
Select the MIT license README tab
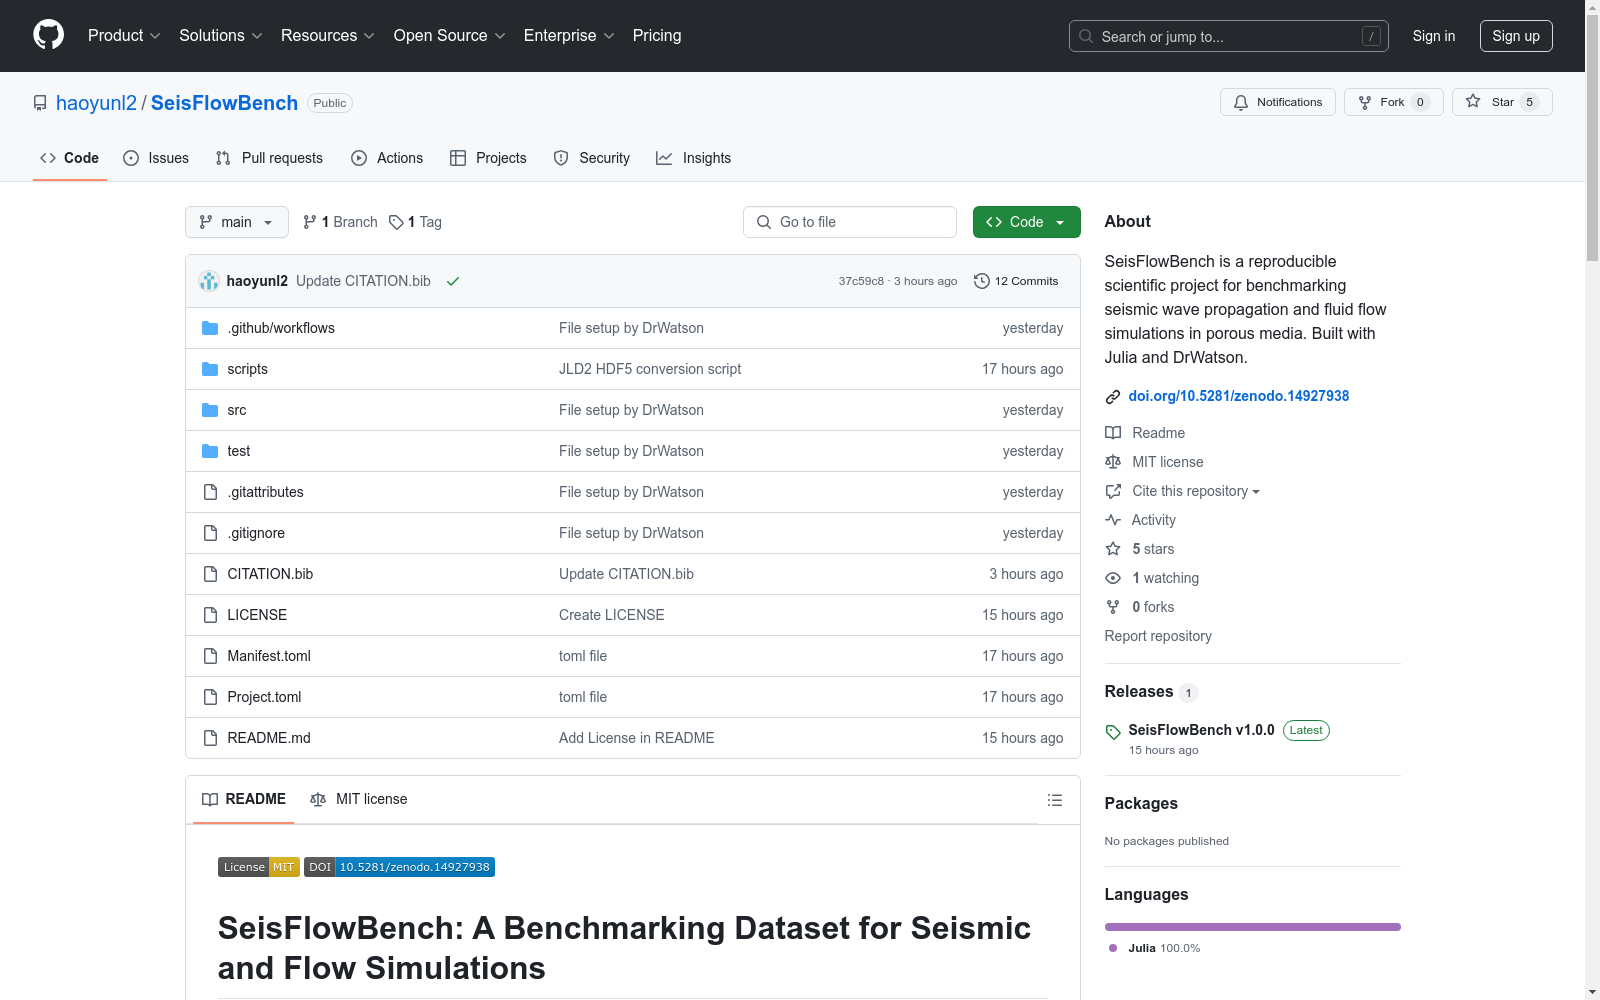[359, 799]
